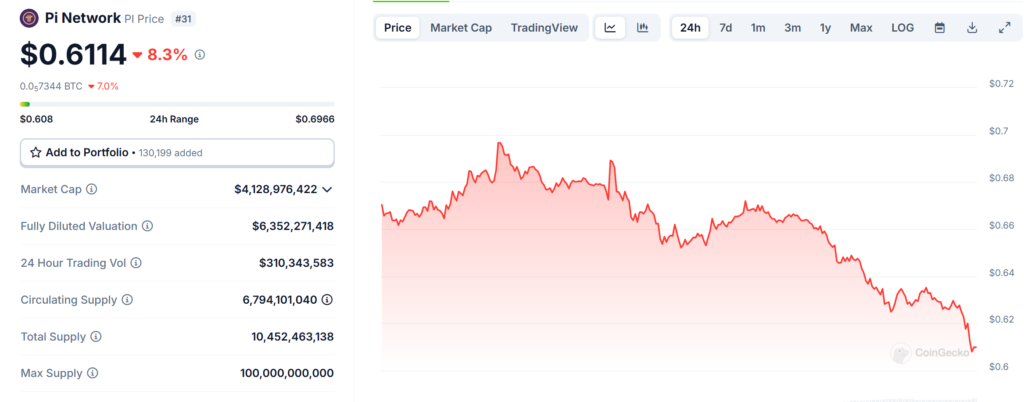This screenshot has width=1024, height=402.
Task: Switch to the Market Cap tab
Action: (460, 27)
